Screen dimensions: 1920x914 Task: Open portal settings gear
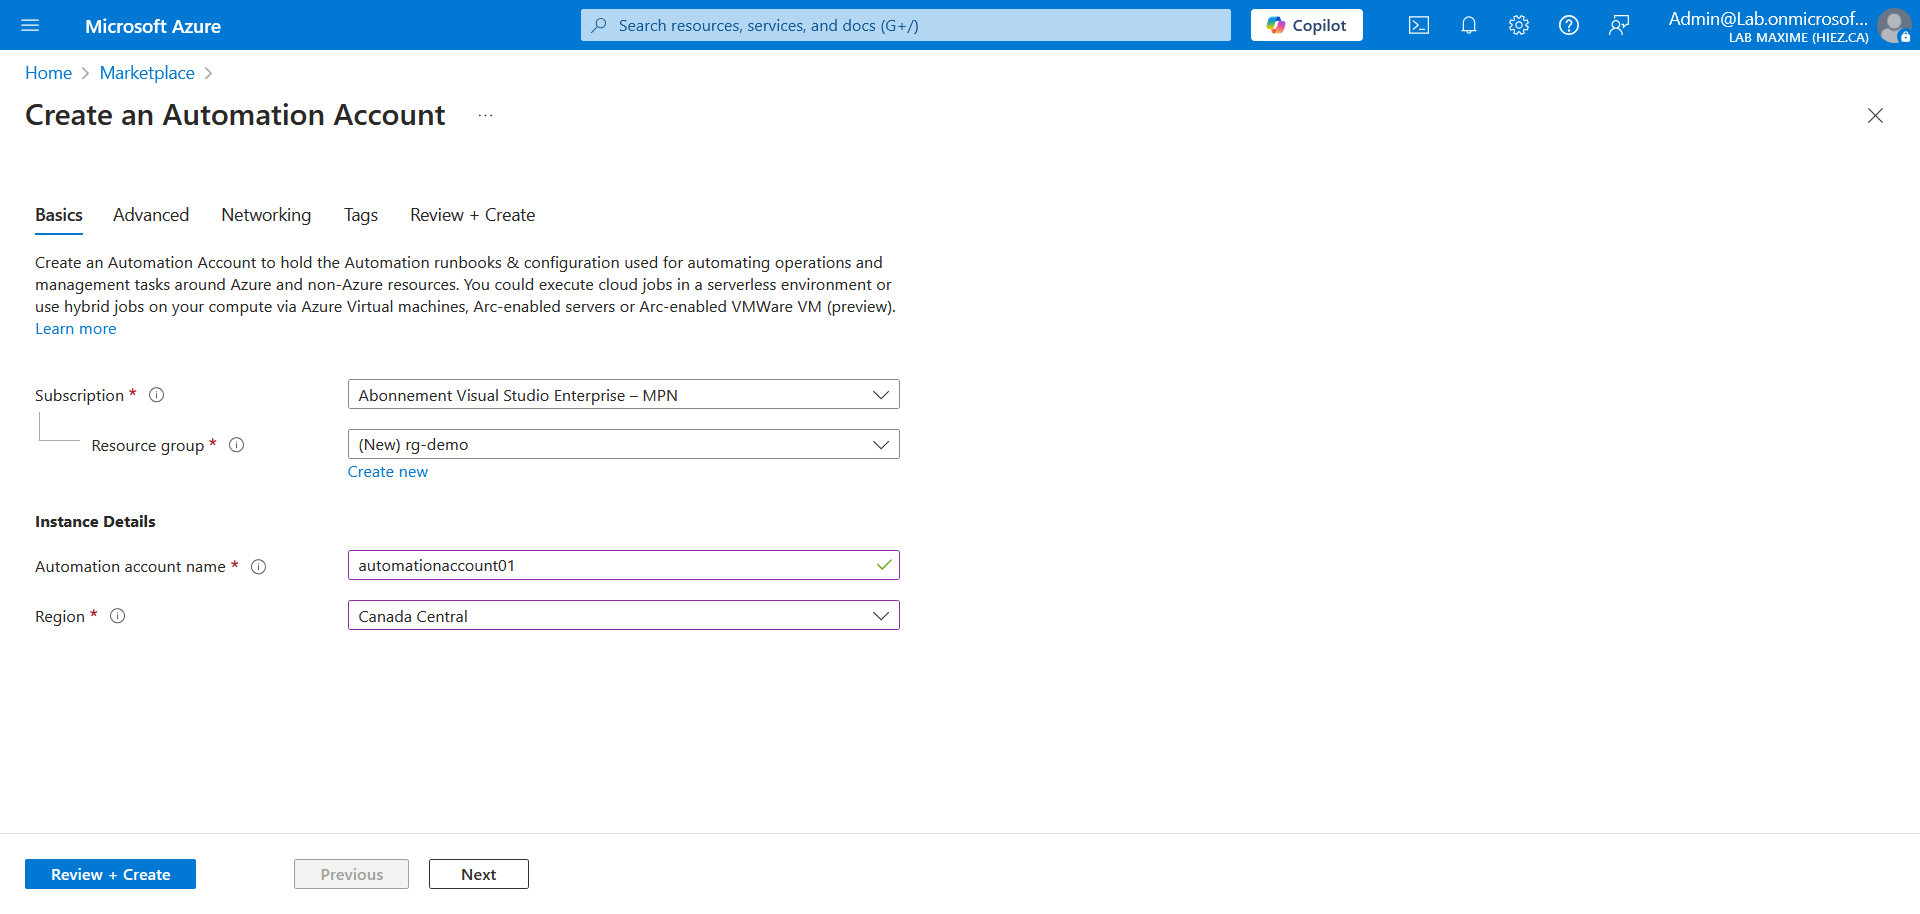1518,25
